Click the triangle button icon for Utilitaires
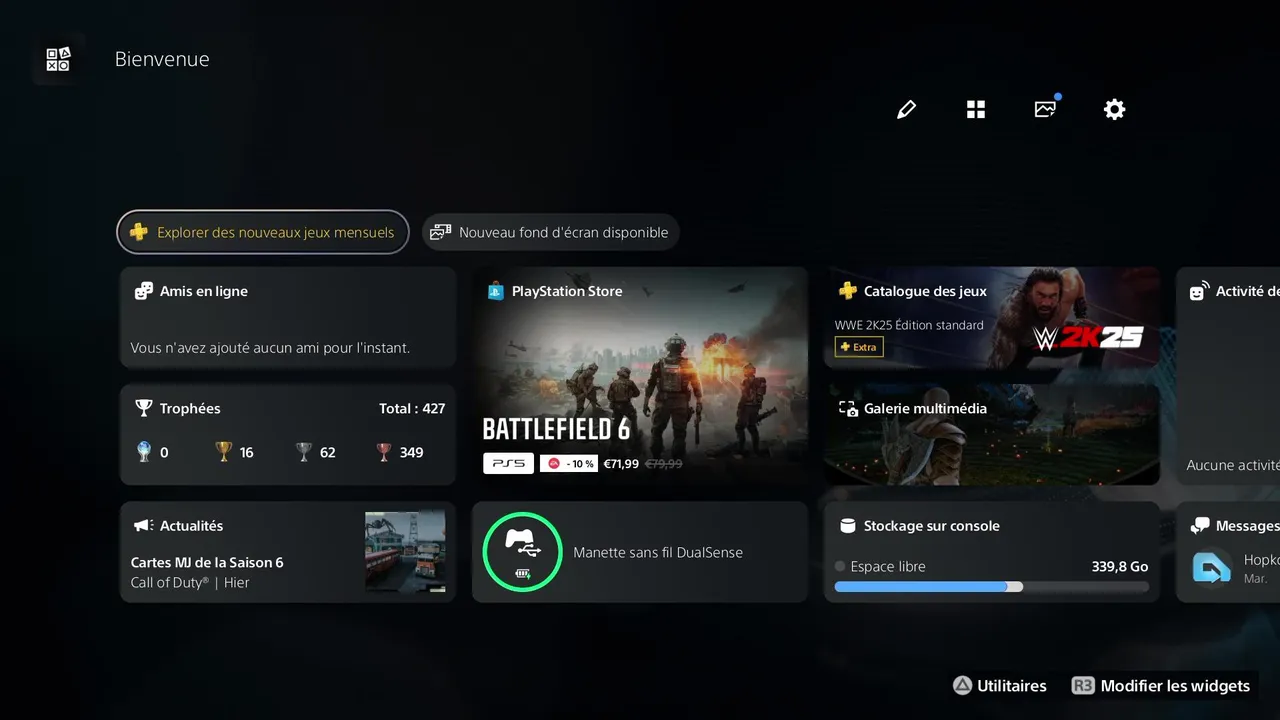Viewport: 1280px width, 720px height. coord(962,685)
